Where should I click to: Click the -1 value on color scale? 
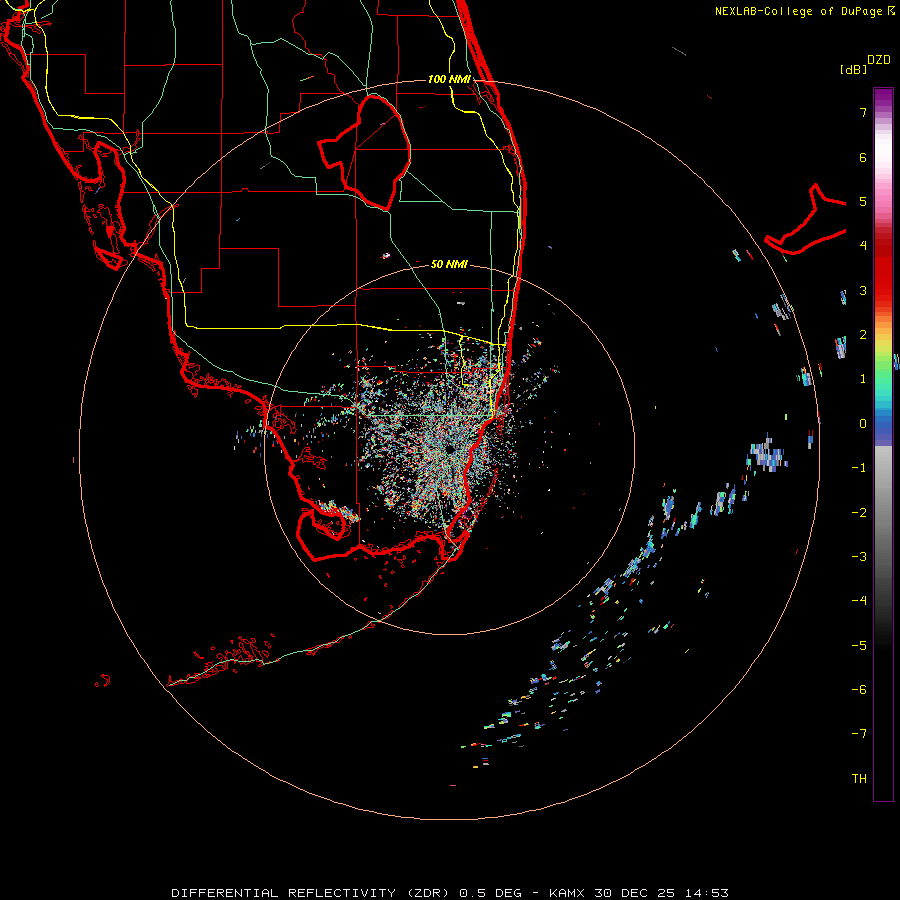point(859,468)
